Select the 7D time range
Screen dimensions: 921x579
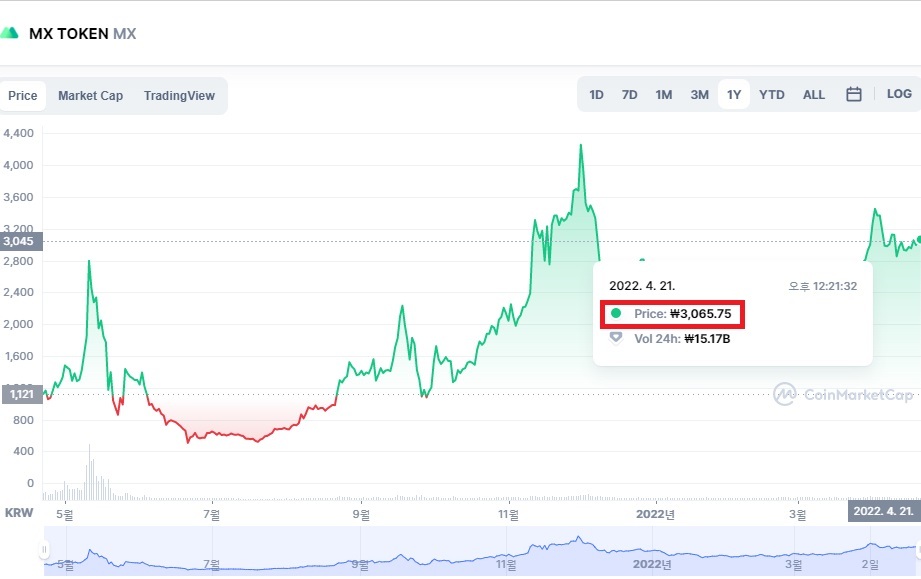click(629, 95)
